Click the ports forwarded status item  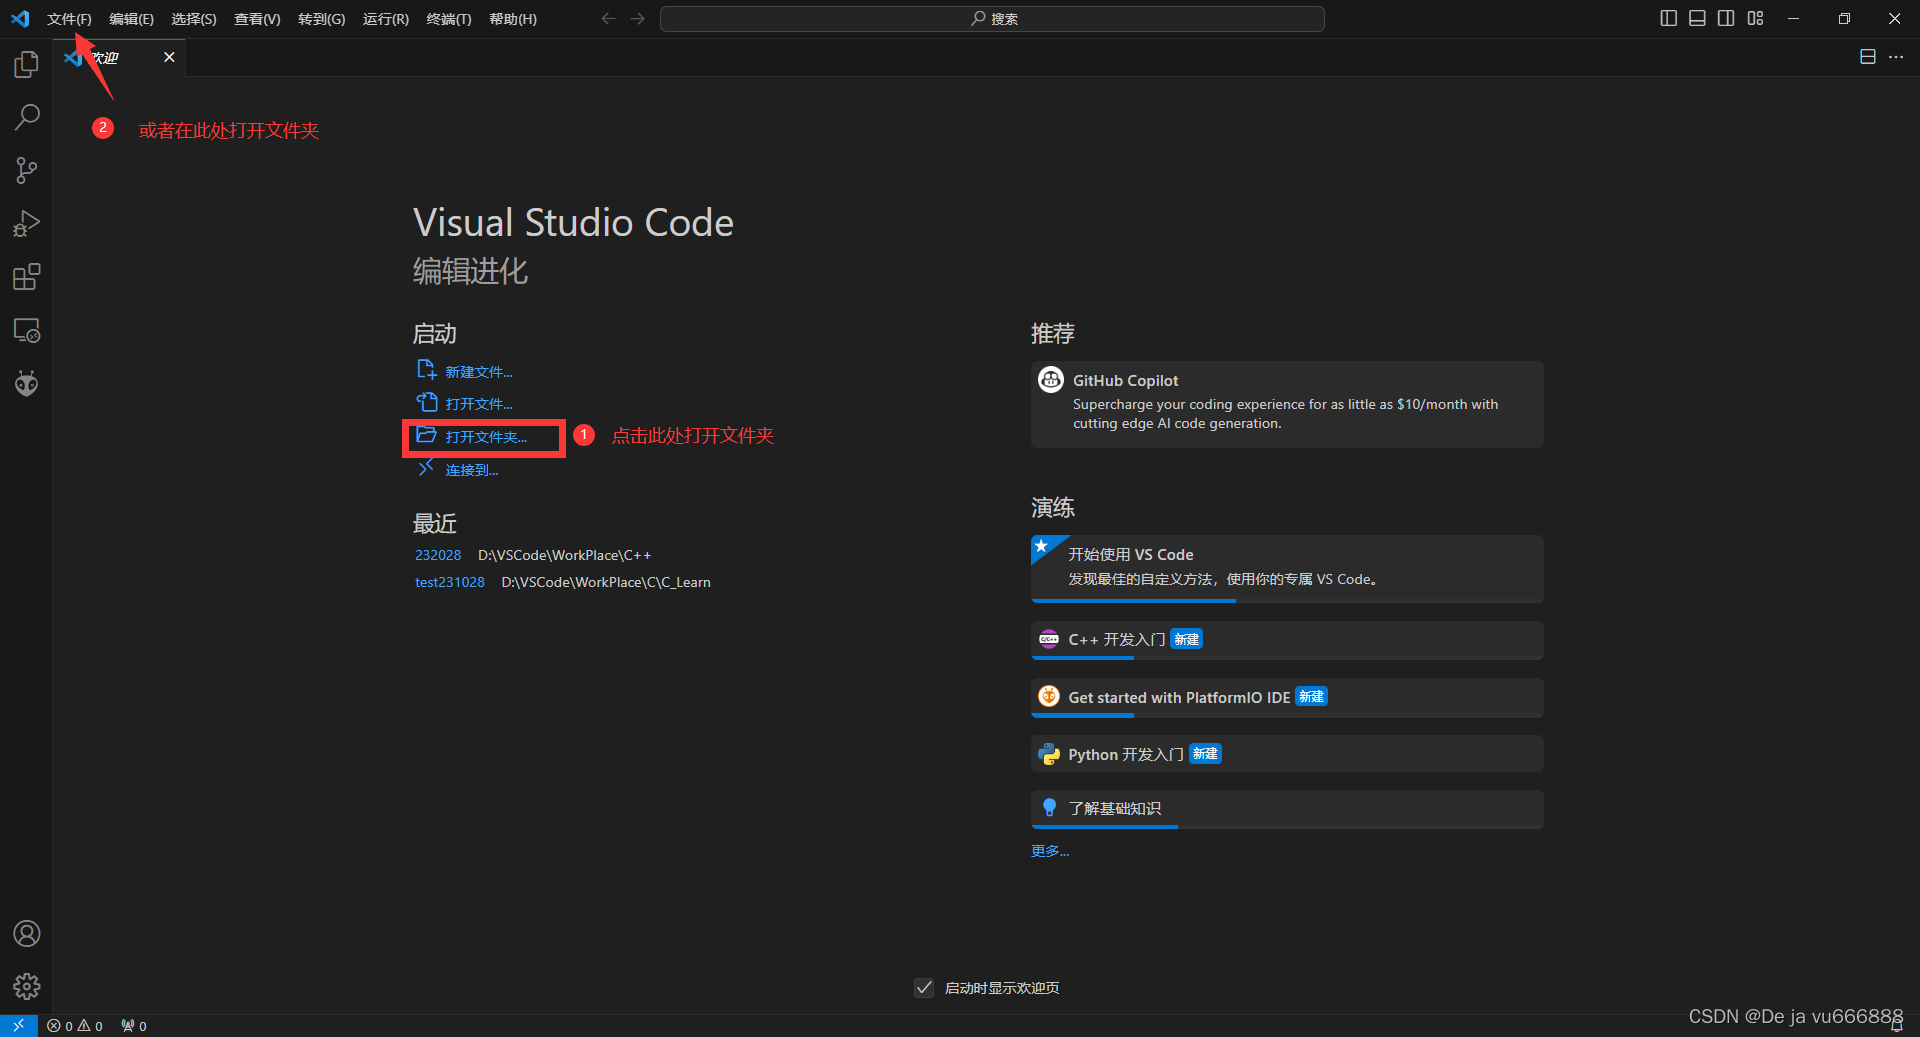(134, 1026)
